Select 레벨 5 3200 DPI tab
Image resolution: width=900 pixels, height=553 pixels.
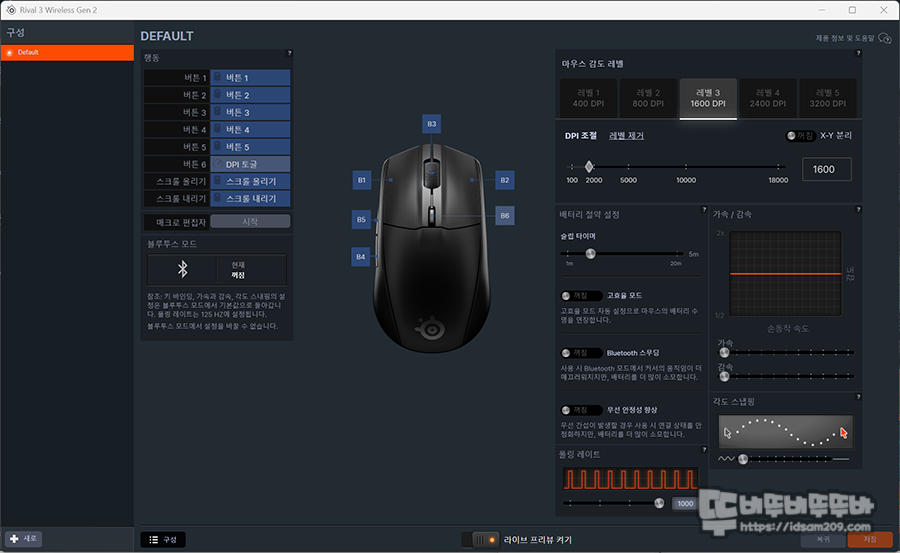pyautogui.click(x=827, y=98)
